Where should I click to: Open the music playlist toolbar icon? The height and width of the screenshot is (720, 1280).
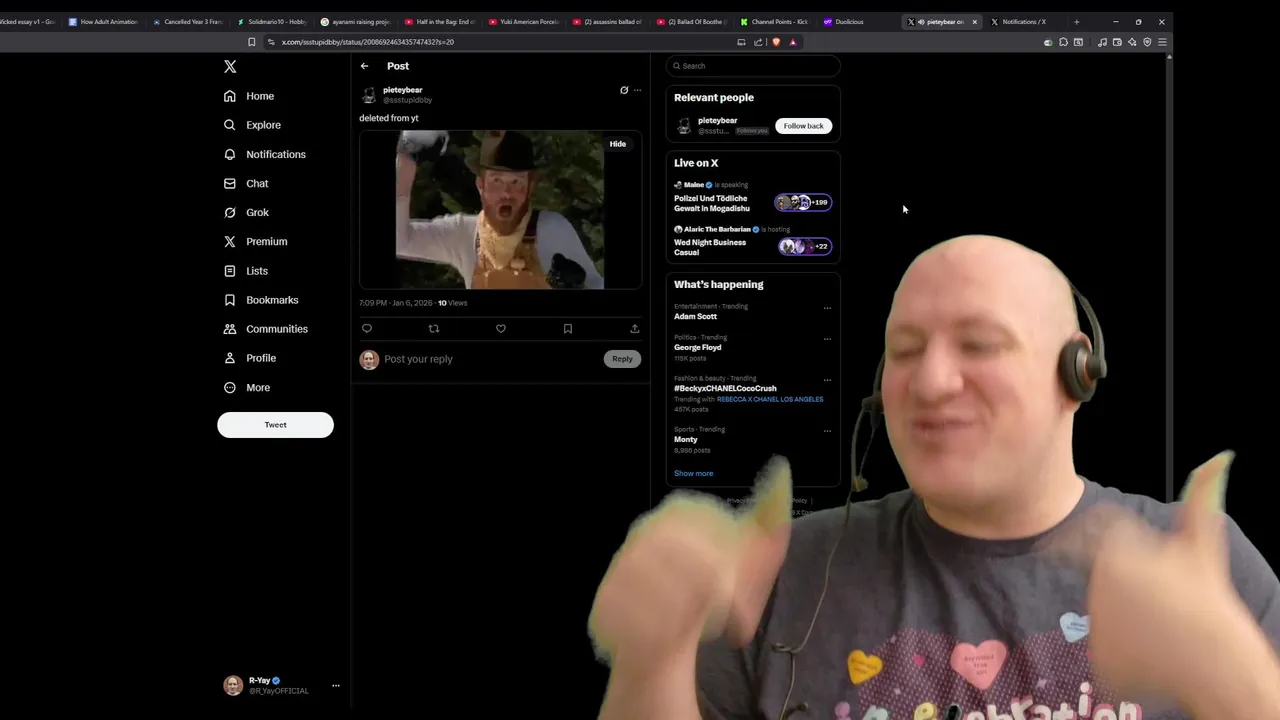tap(1102, 42)
